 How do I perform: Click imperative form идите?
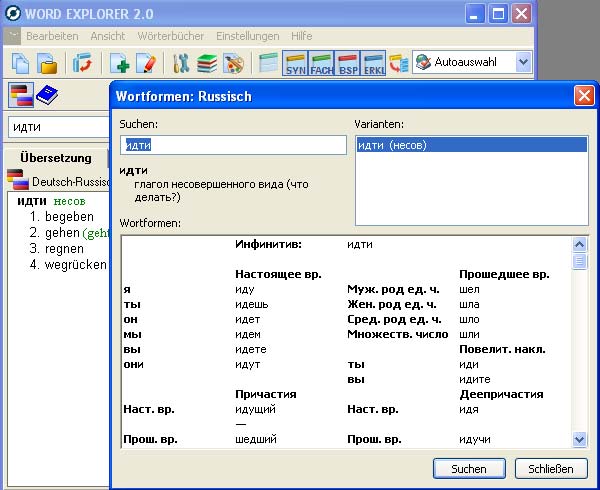click(474, 379)
